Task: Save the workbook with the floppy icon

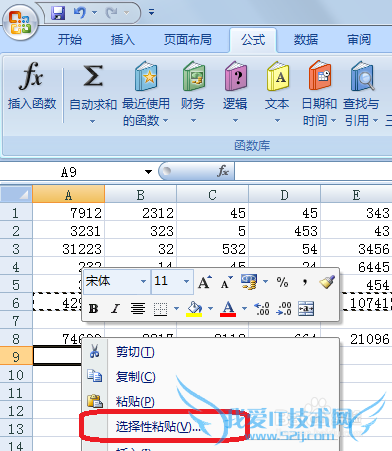Action: click(x=58, y=13)
